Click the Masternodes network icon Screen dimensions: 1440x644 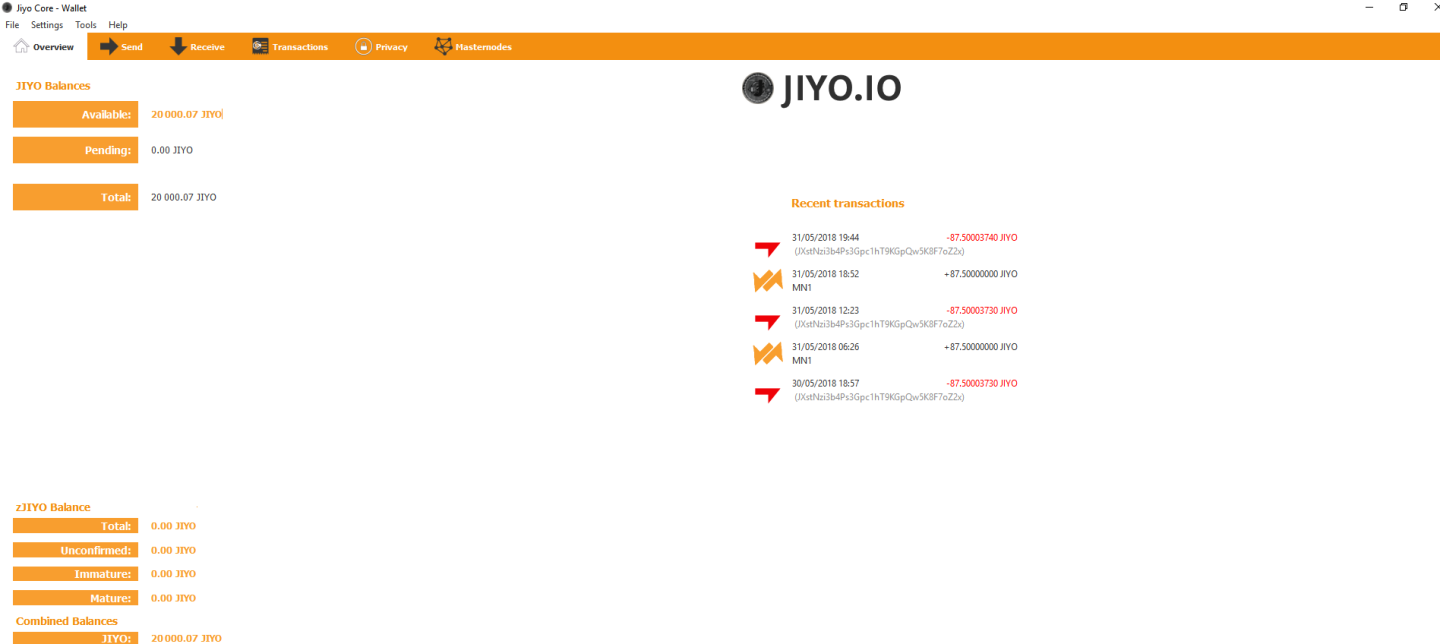pos(443,46)
